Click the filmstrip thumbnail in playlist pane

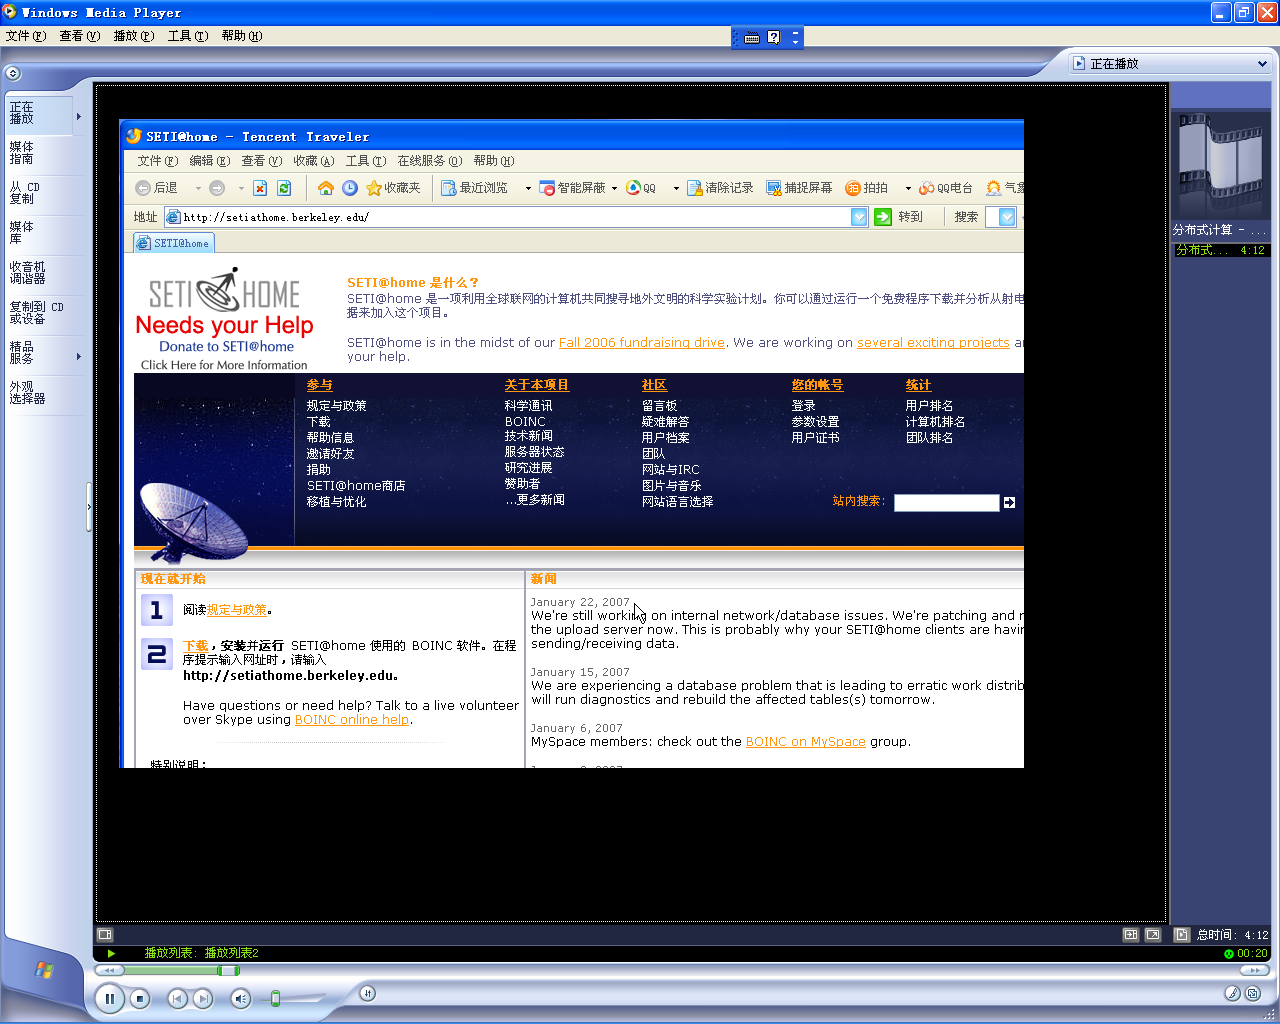1221,164
